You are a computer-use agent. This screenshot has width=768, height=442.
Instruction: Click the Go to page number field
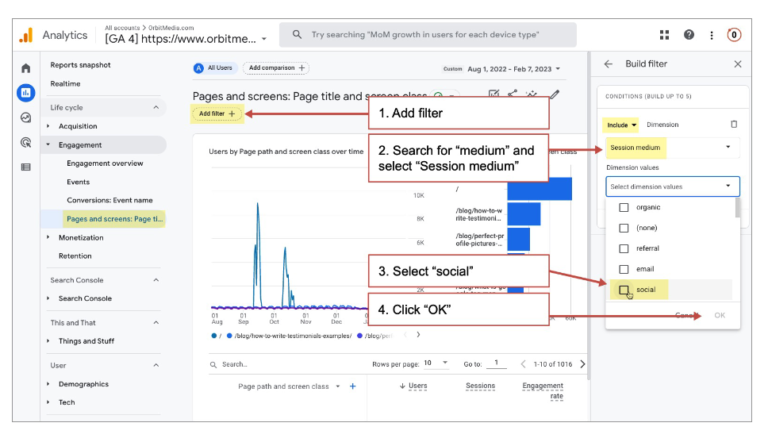click(497, 363)
